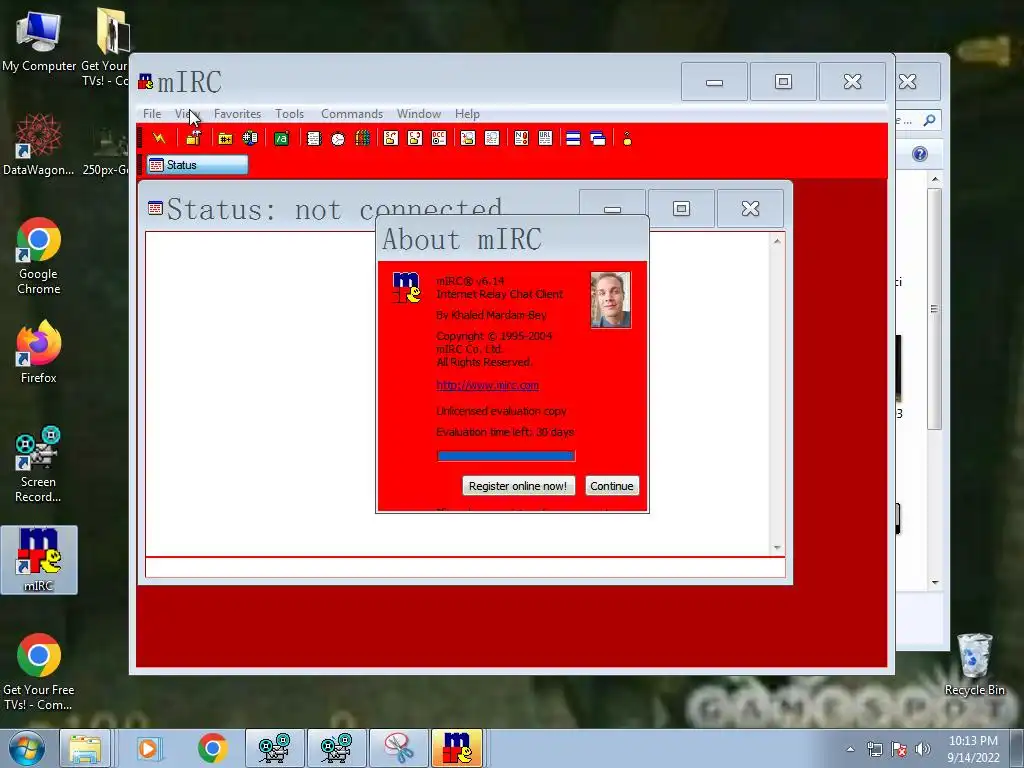Open the Help menu
The height and width of the screenshot is (768, 1024).
point(467,114)
